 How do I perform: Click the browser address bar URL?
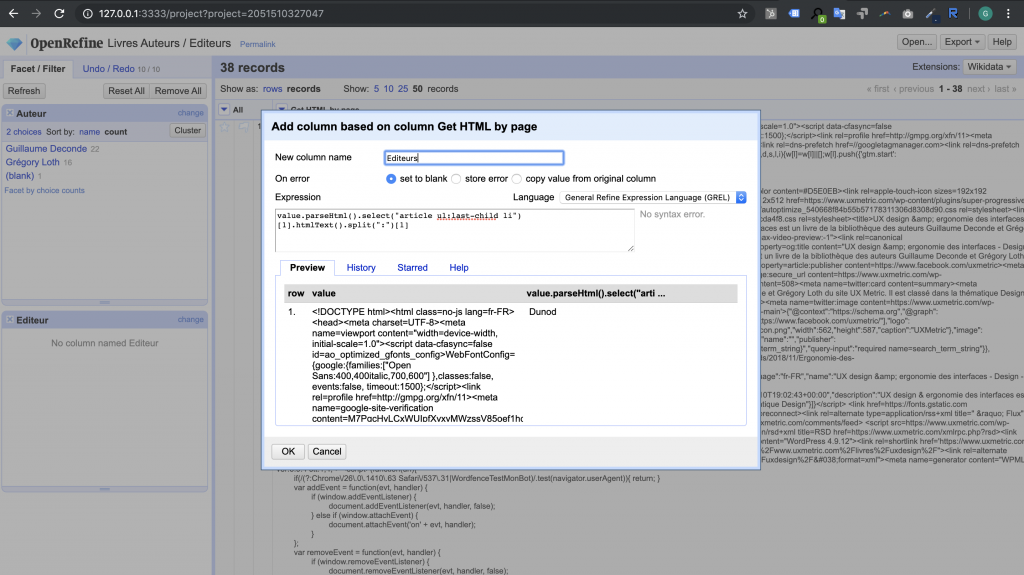coord(211,13)
